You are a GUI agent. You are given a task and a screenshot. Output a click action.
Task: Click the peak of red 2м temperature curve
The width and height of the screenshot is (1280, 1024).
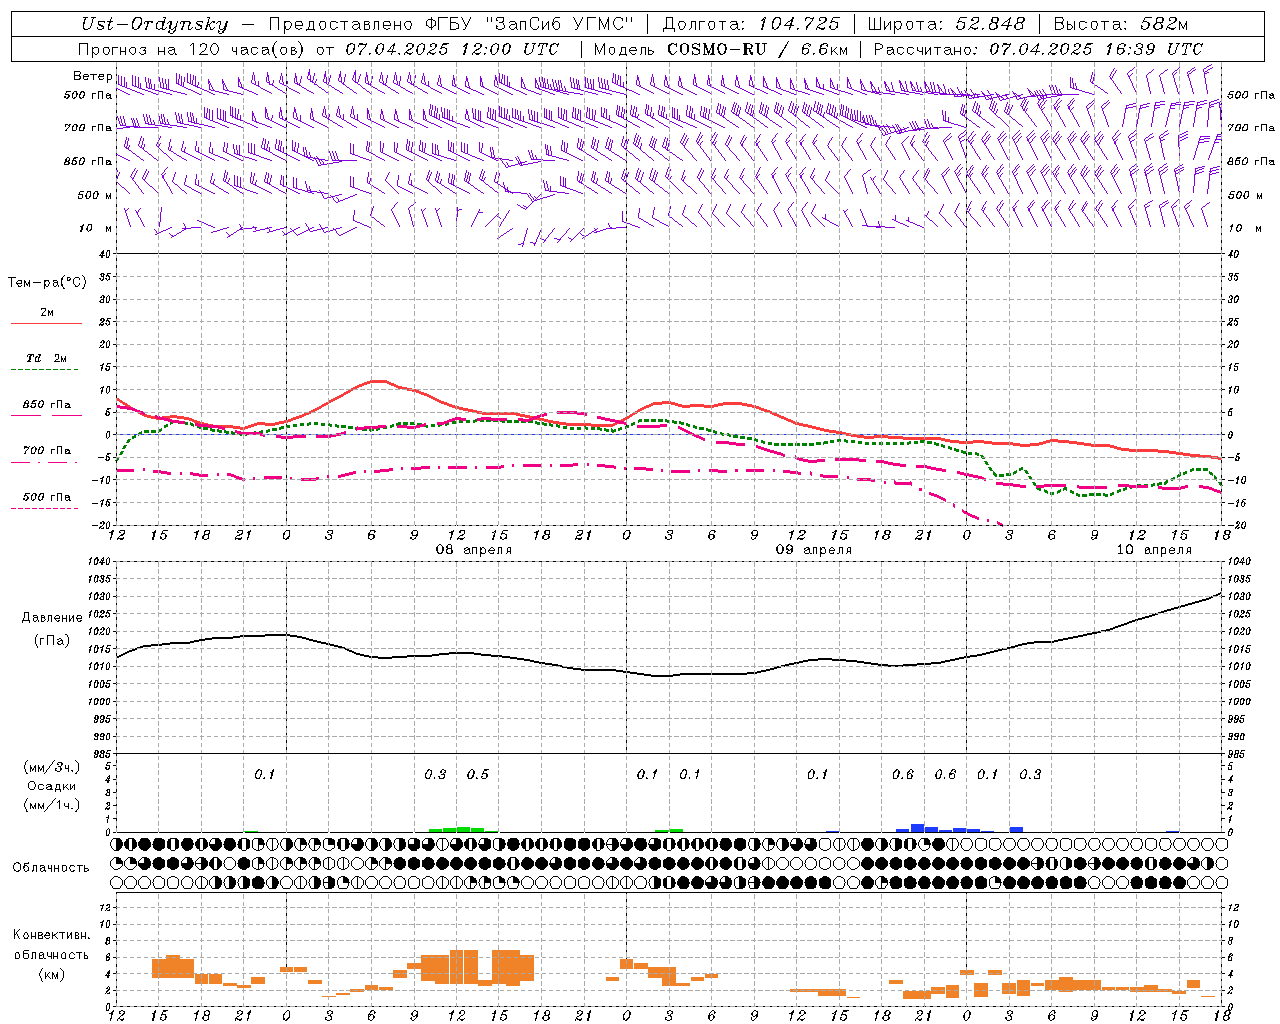376,381
